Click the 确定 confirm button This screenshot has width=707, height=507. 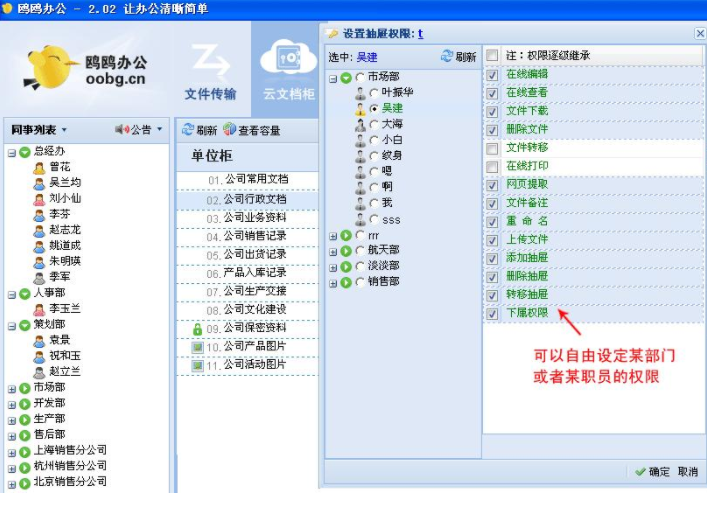pos(652,472)
